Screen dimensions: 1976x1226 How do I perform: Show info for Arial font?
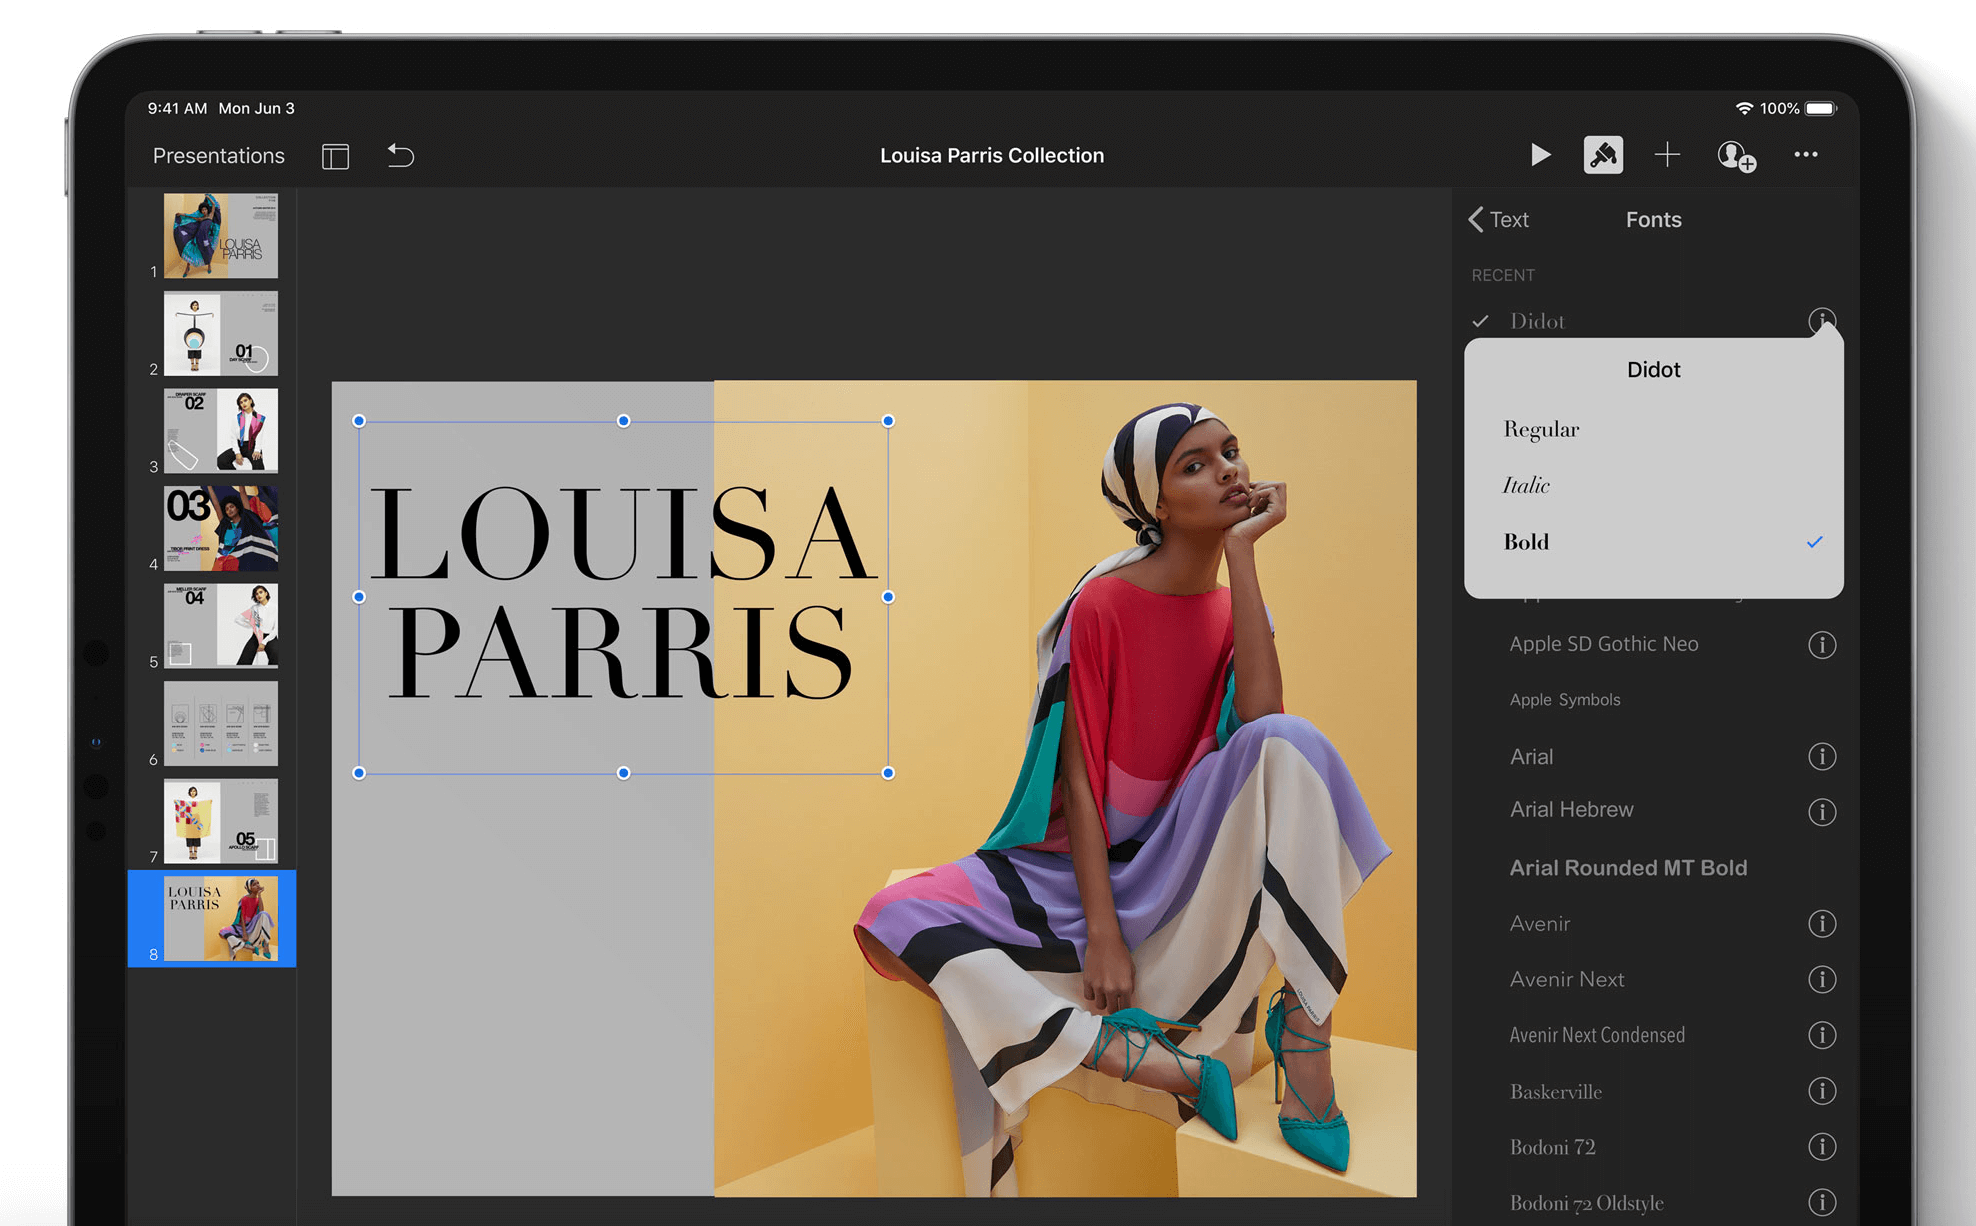point(1822,756)
